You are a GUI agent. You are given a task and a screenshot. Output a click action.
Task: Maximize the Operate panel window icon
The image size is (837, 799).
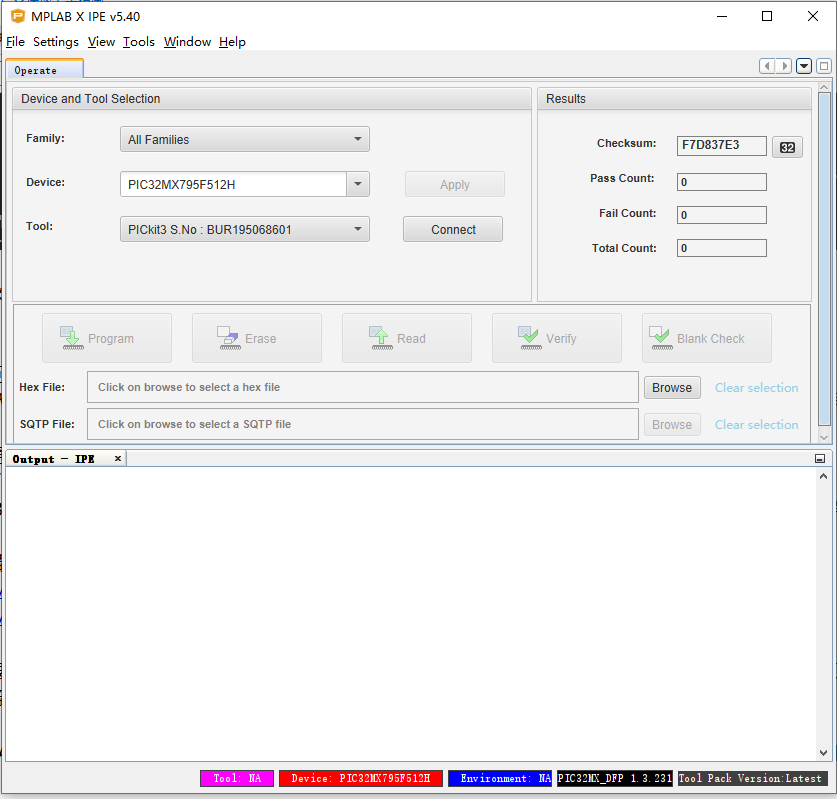(824, 66)
